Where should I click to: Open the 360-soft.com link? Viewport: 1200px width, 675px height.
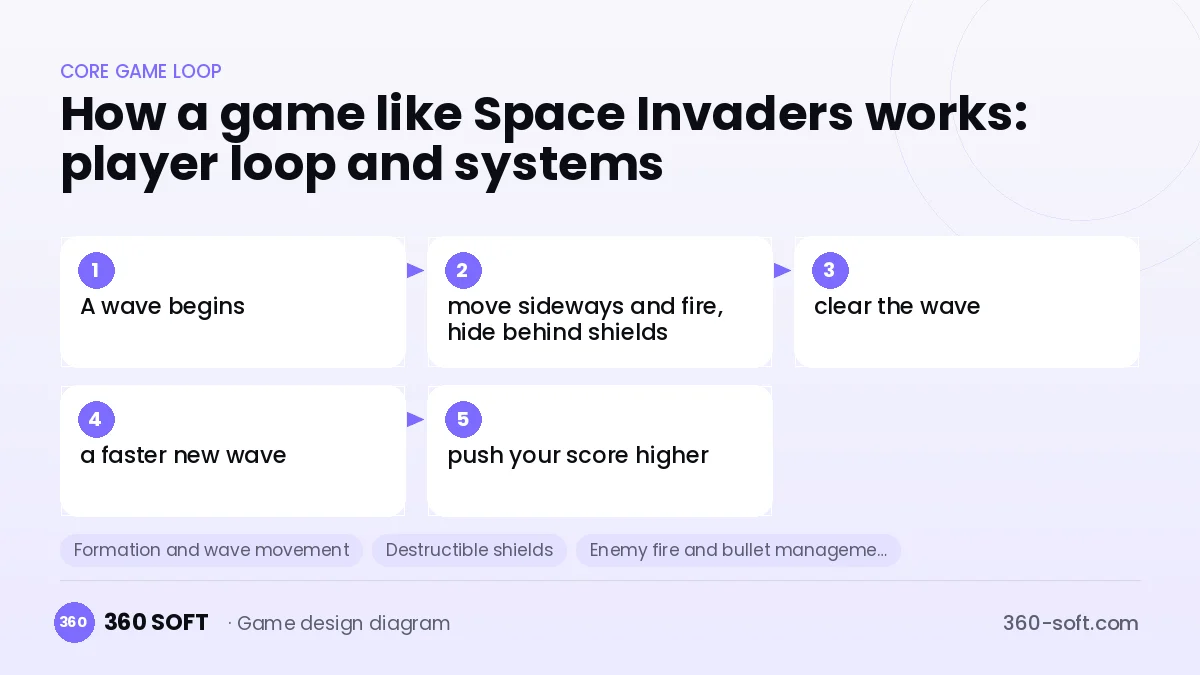(x=1070, y=623)
